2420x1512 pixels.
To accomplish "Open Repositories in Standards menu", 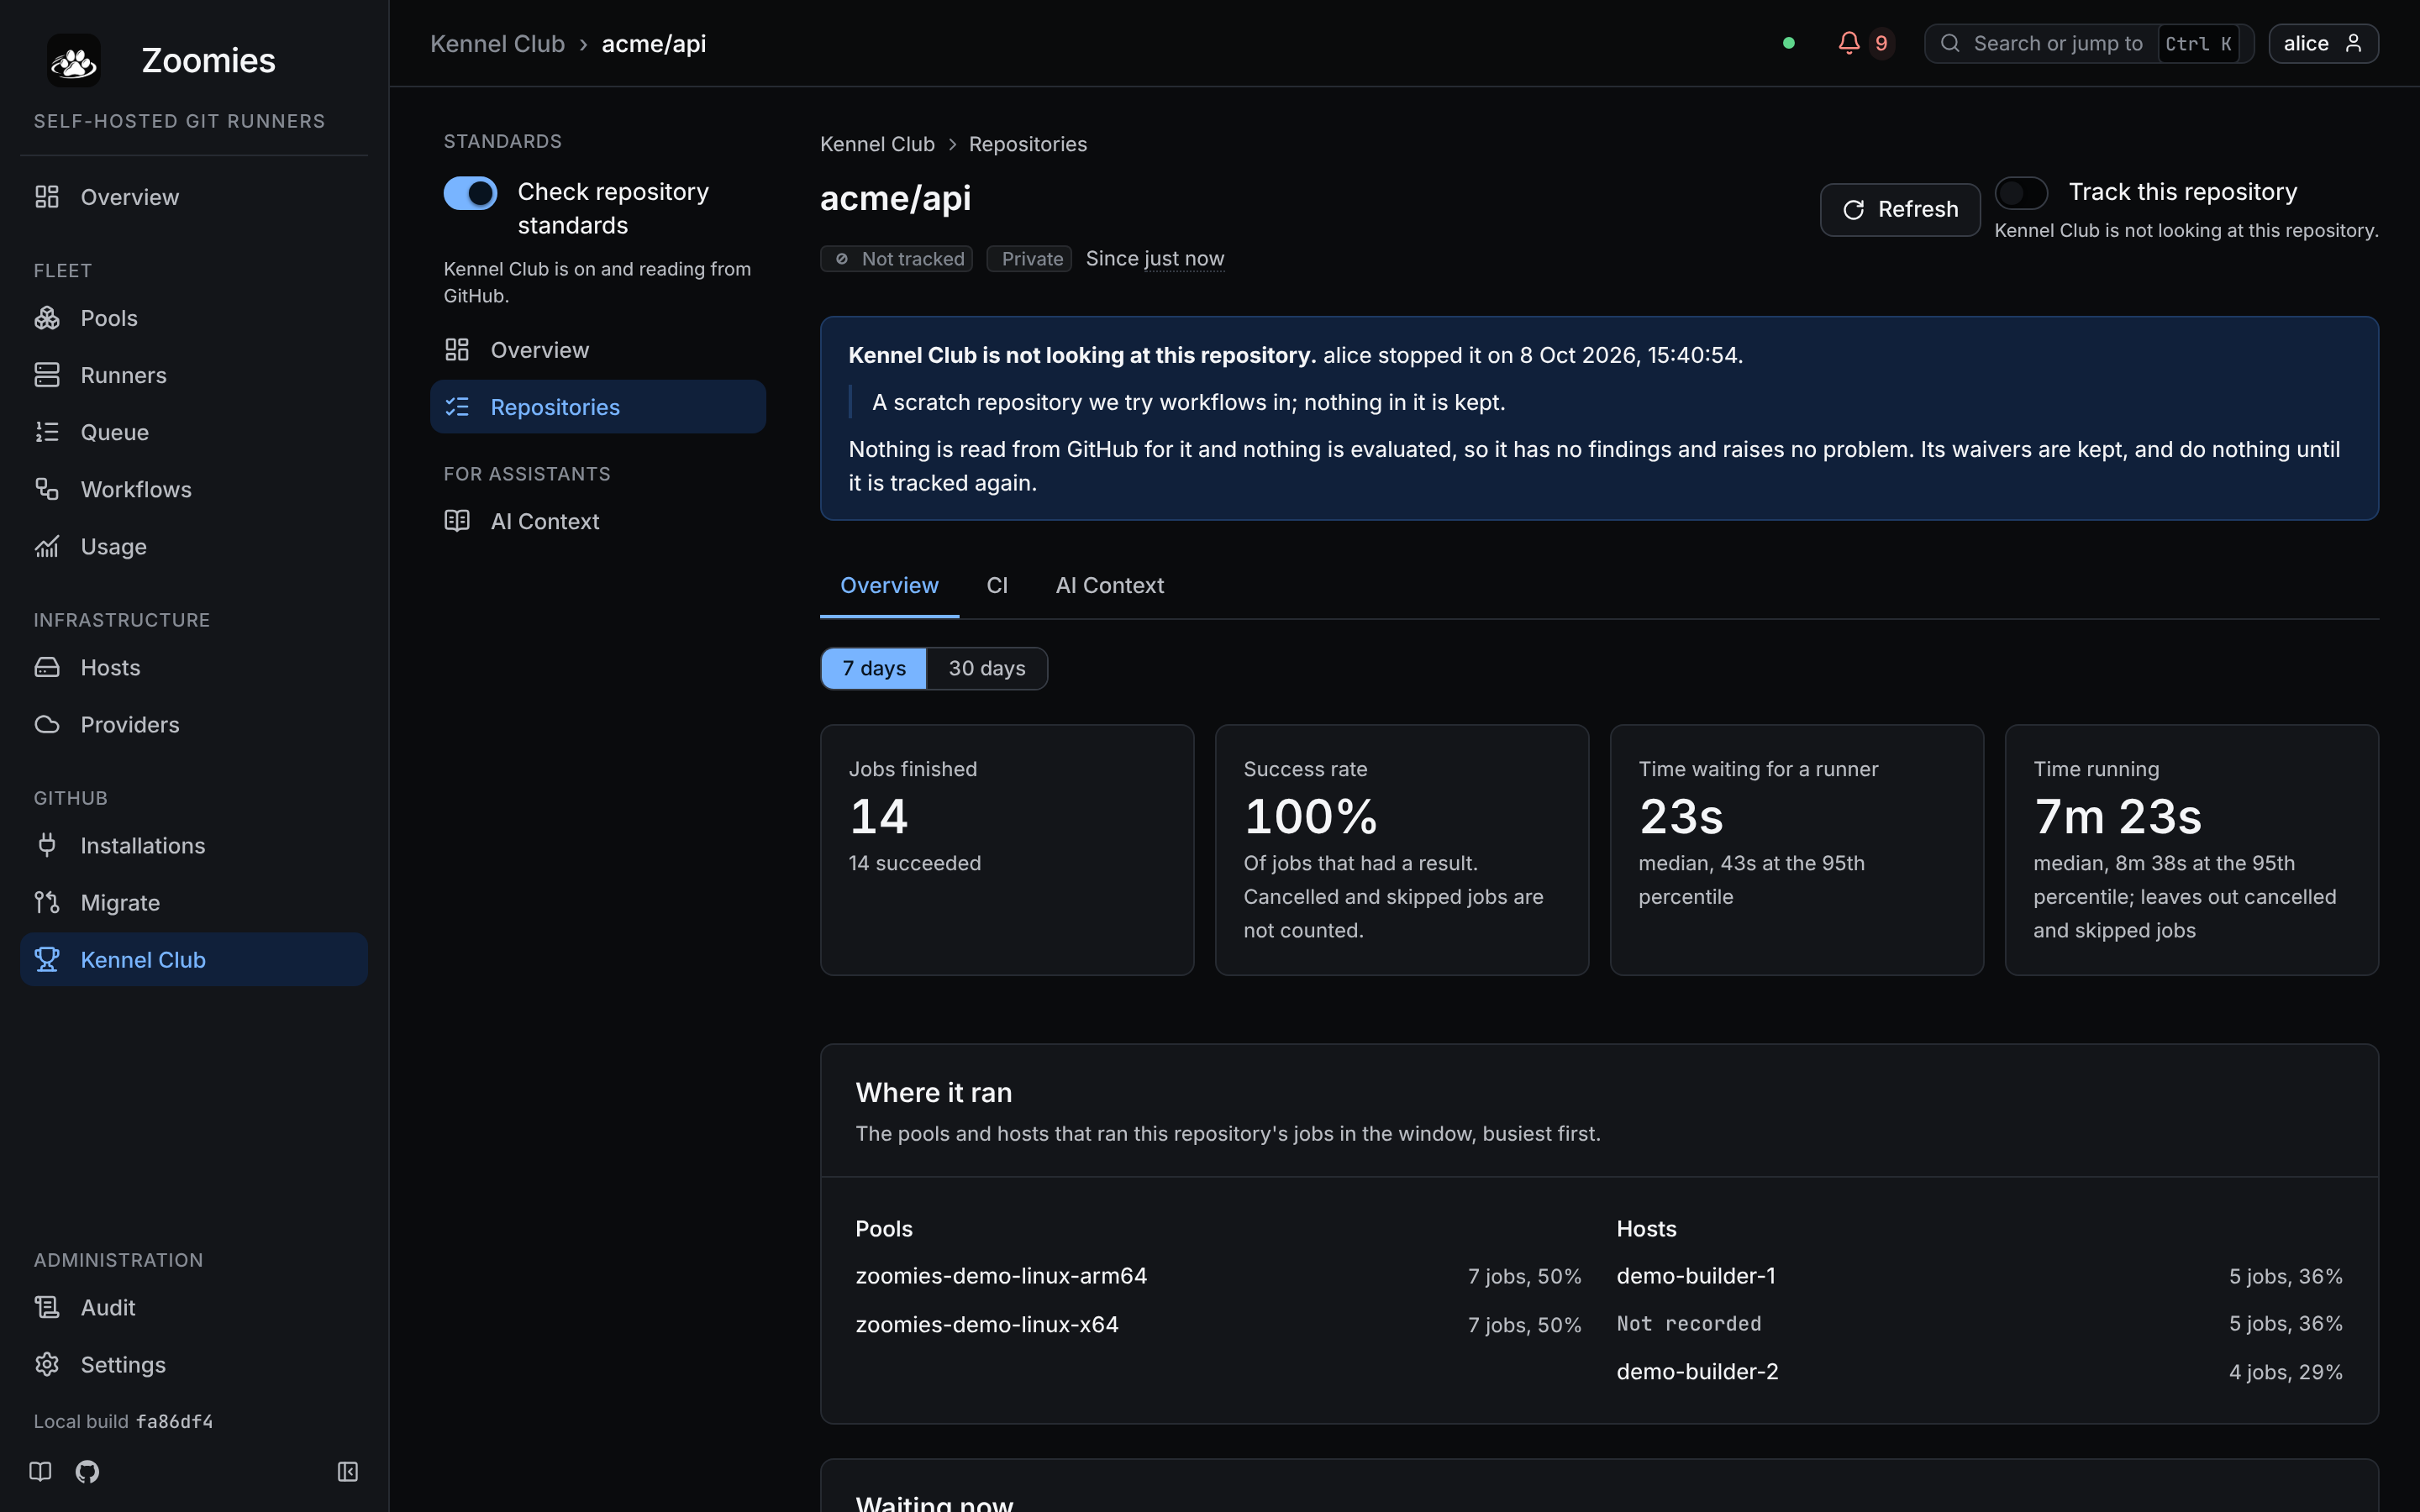I will (598, 407).
